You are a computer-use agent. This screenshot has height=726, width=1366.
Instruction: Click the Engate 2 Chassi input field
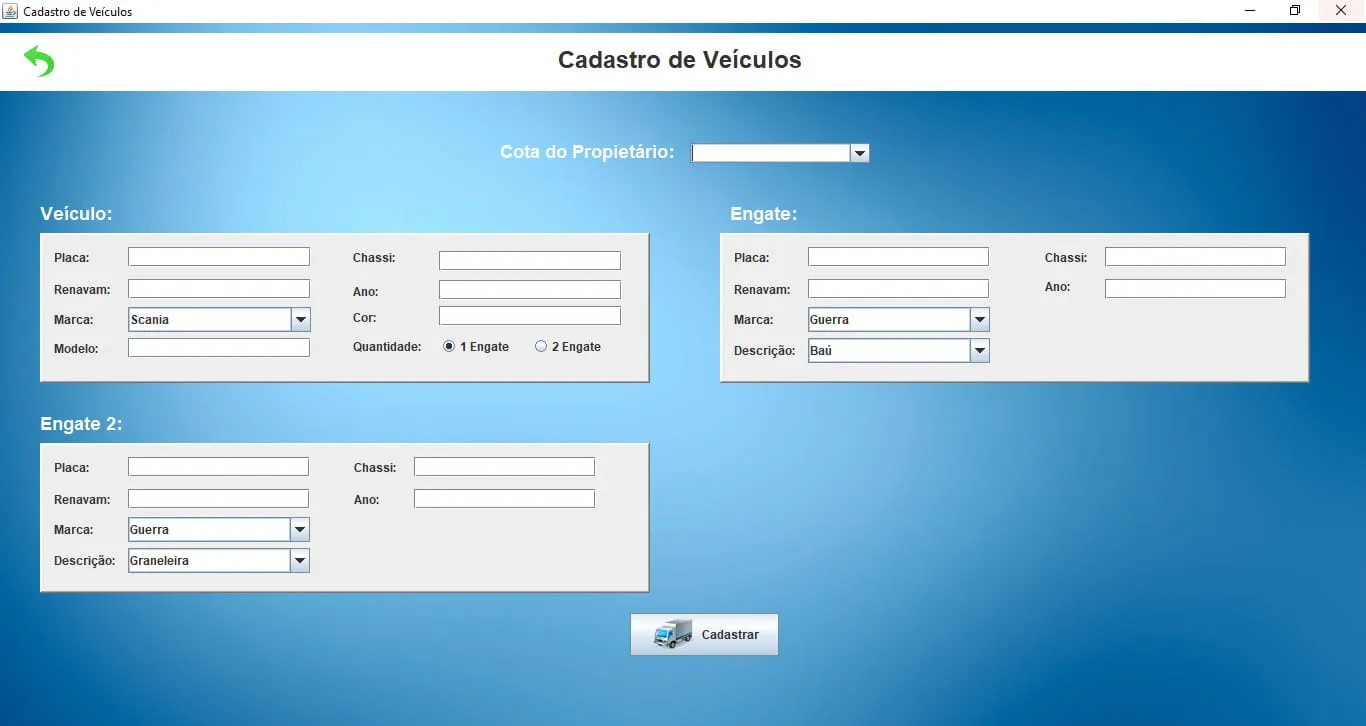[504, 467]
